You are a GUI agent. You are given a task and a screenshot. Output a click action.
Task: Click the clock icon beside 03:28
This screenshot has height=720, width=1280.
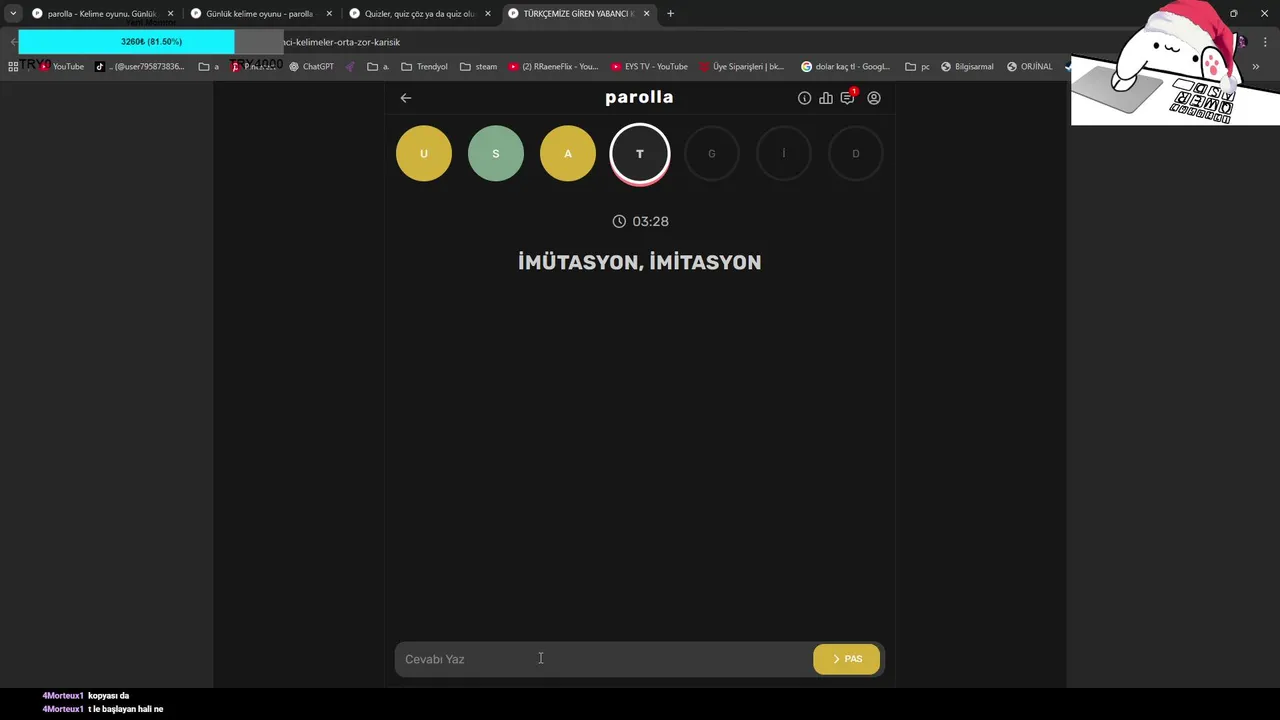point(619,221)
